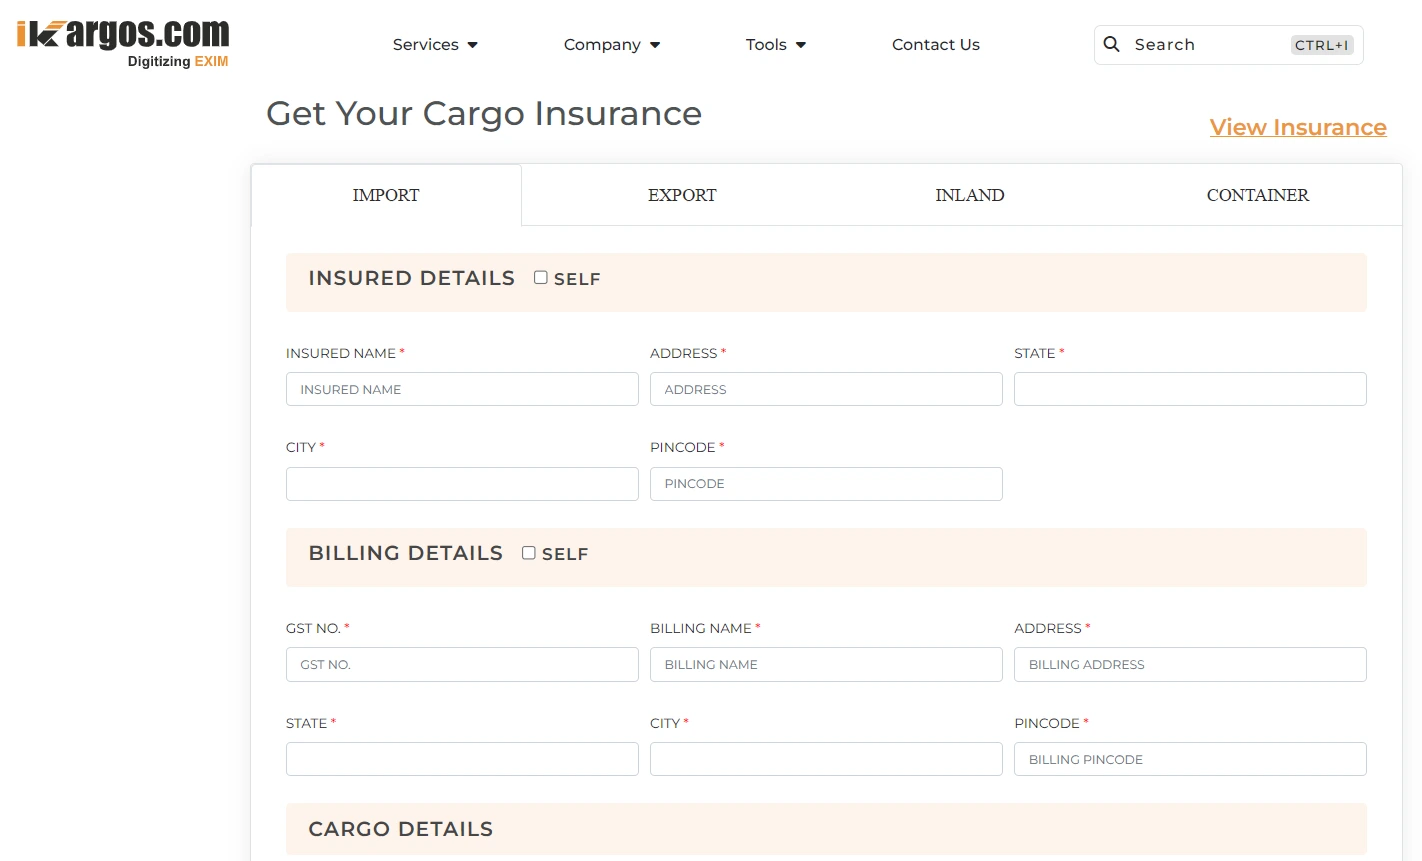
Task: Open the Contact Us page
Action: pyautogui.click(x=935, y=45)
